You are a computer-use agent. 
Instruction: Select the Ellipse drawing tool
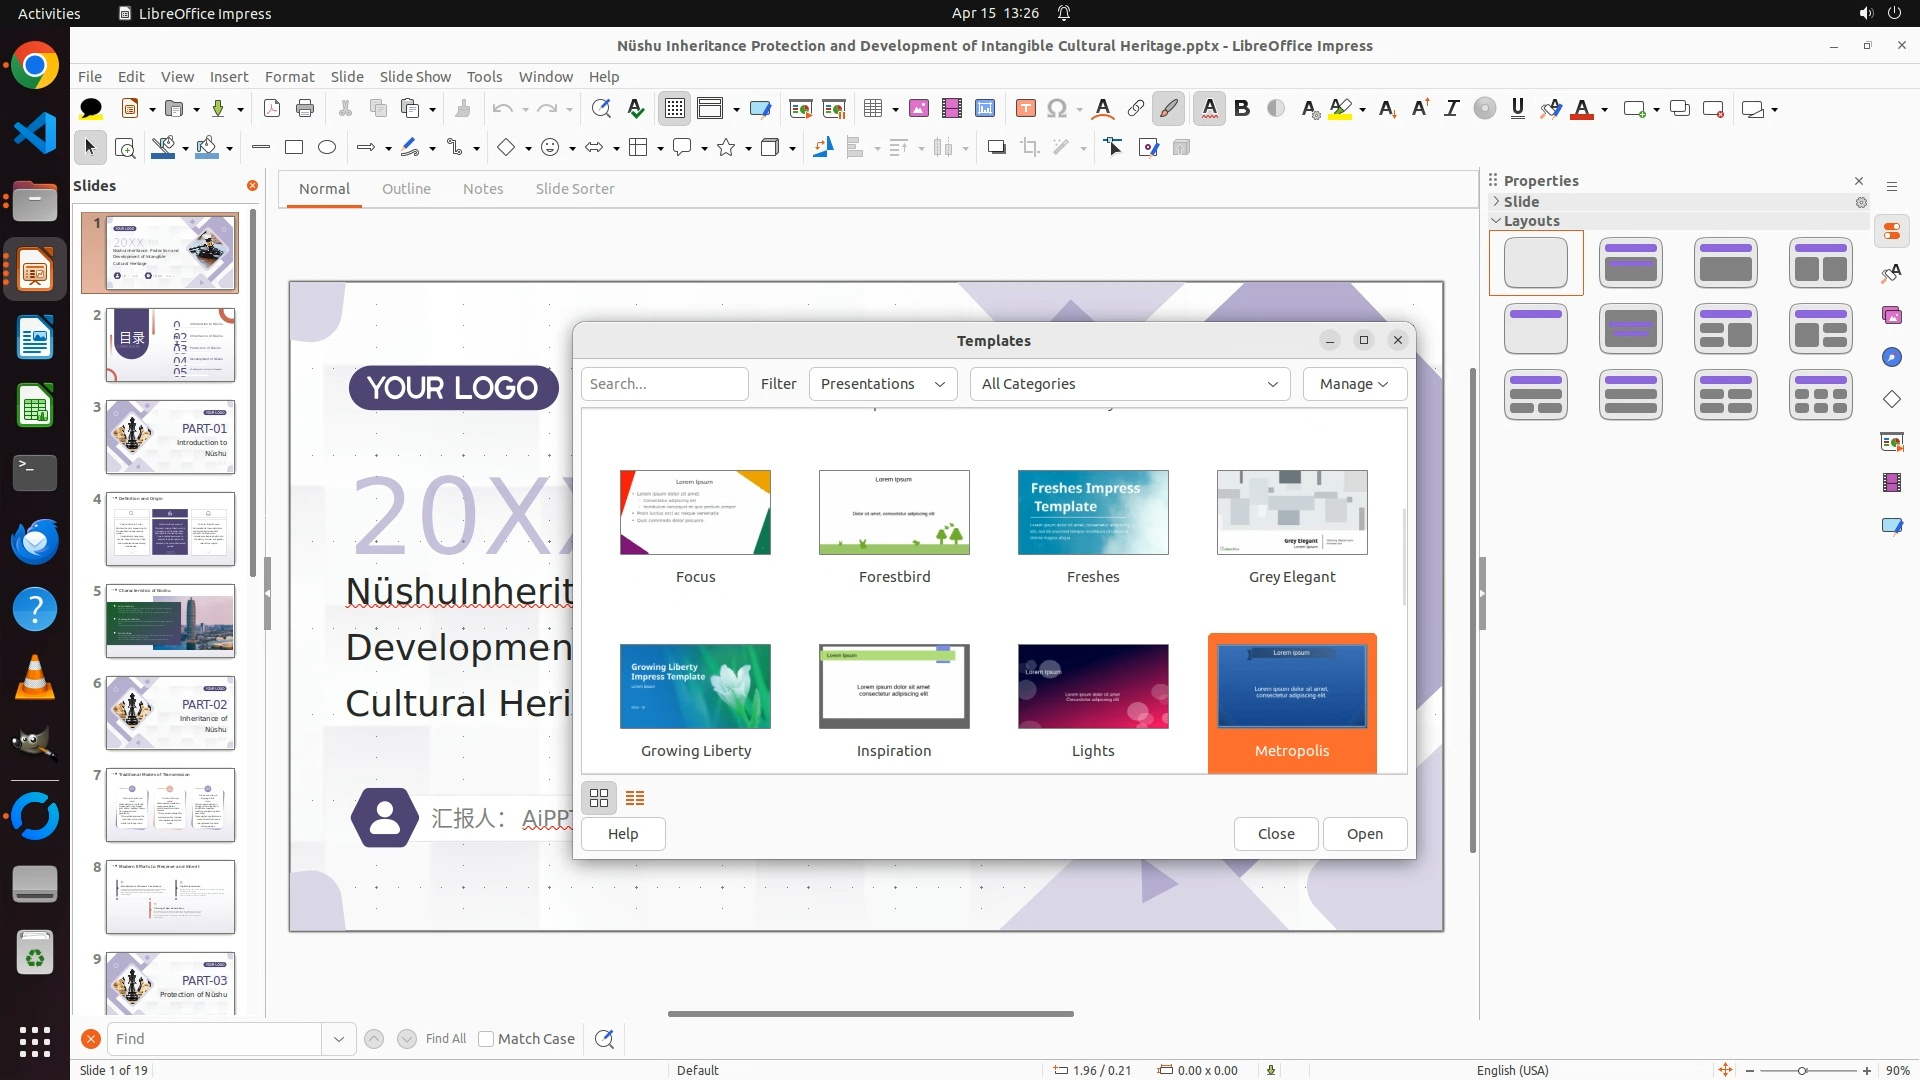point(327,148)
